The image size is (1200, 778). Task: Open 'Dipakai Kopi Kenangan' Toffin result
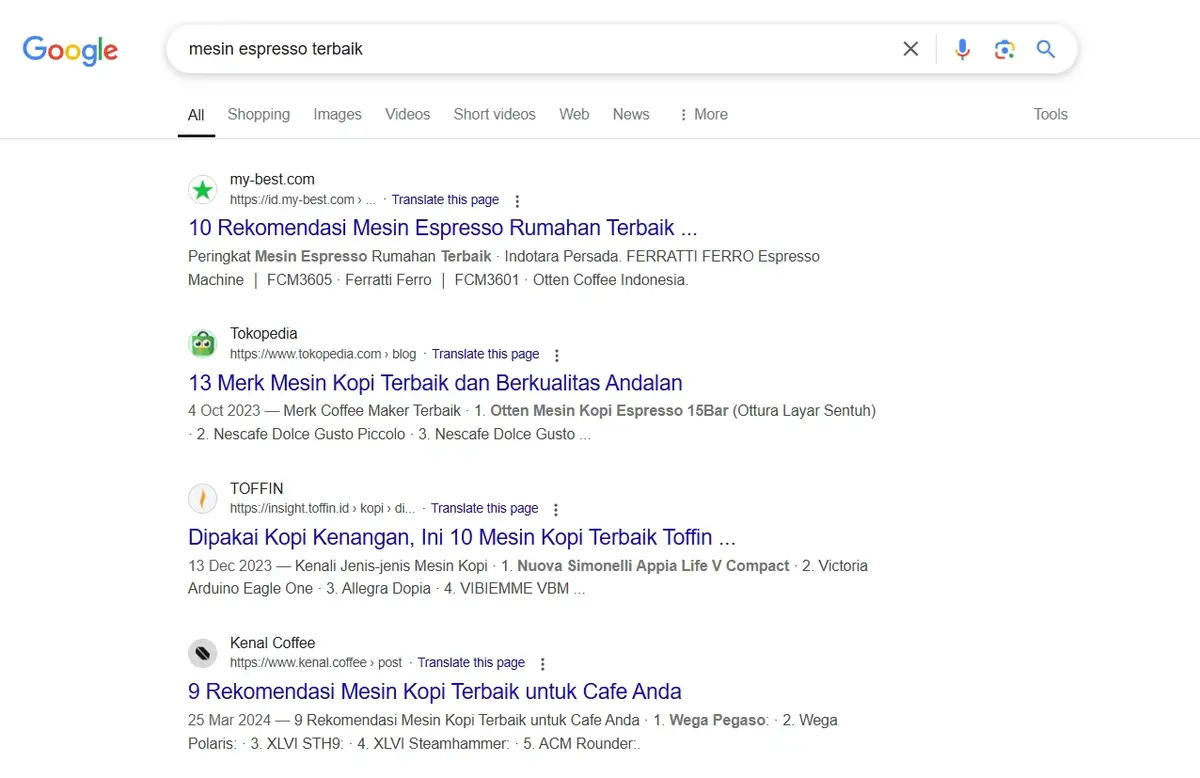(462, 537)
